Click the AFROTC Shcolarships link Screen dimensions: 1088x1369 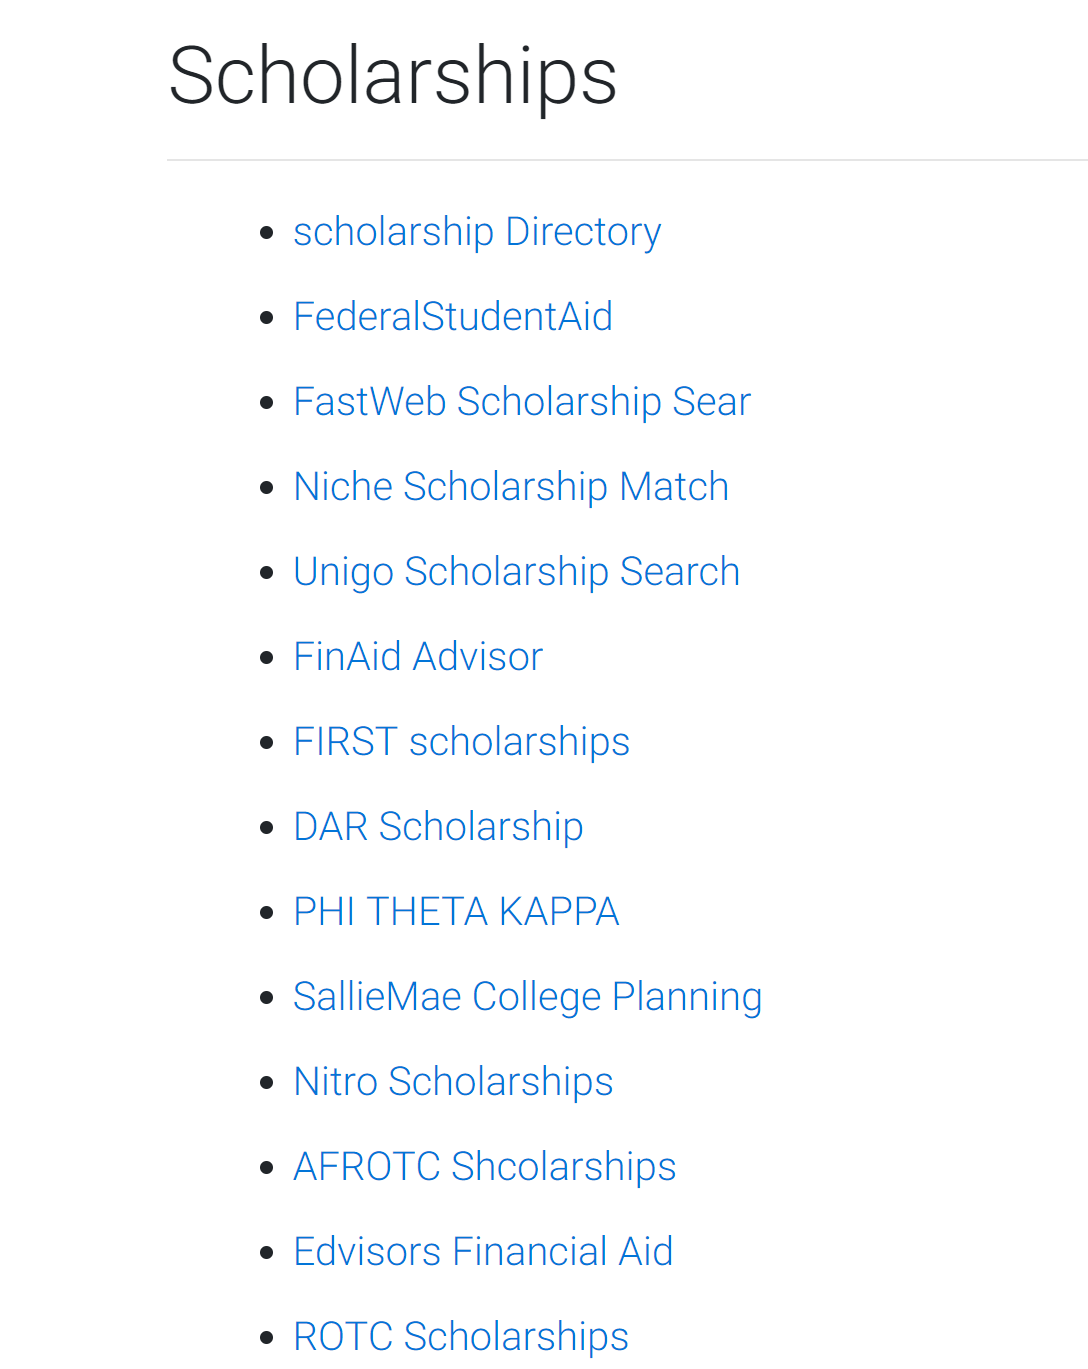point(484,1167)
